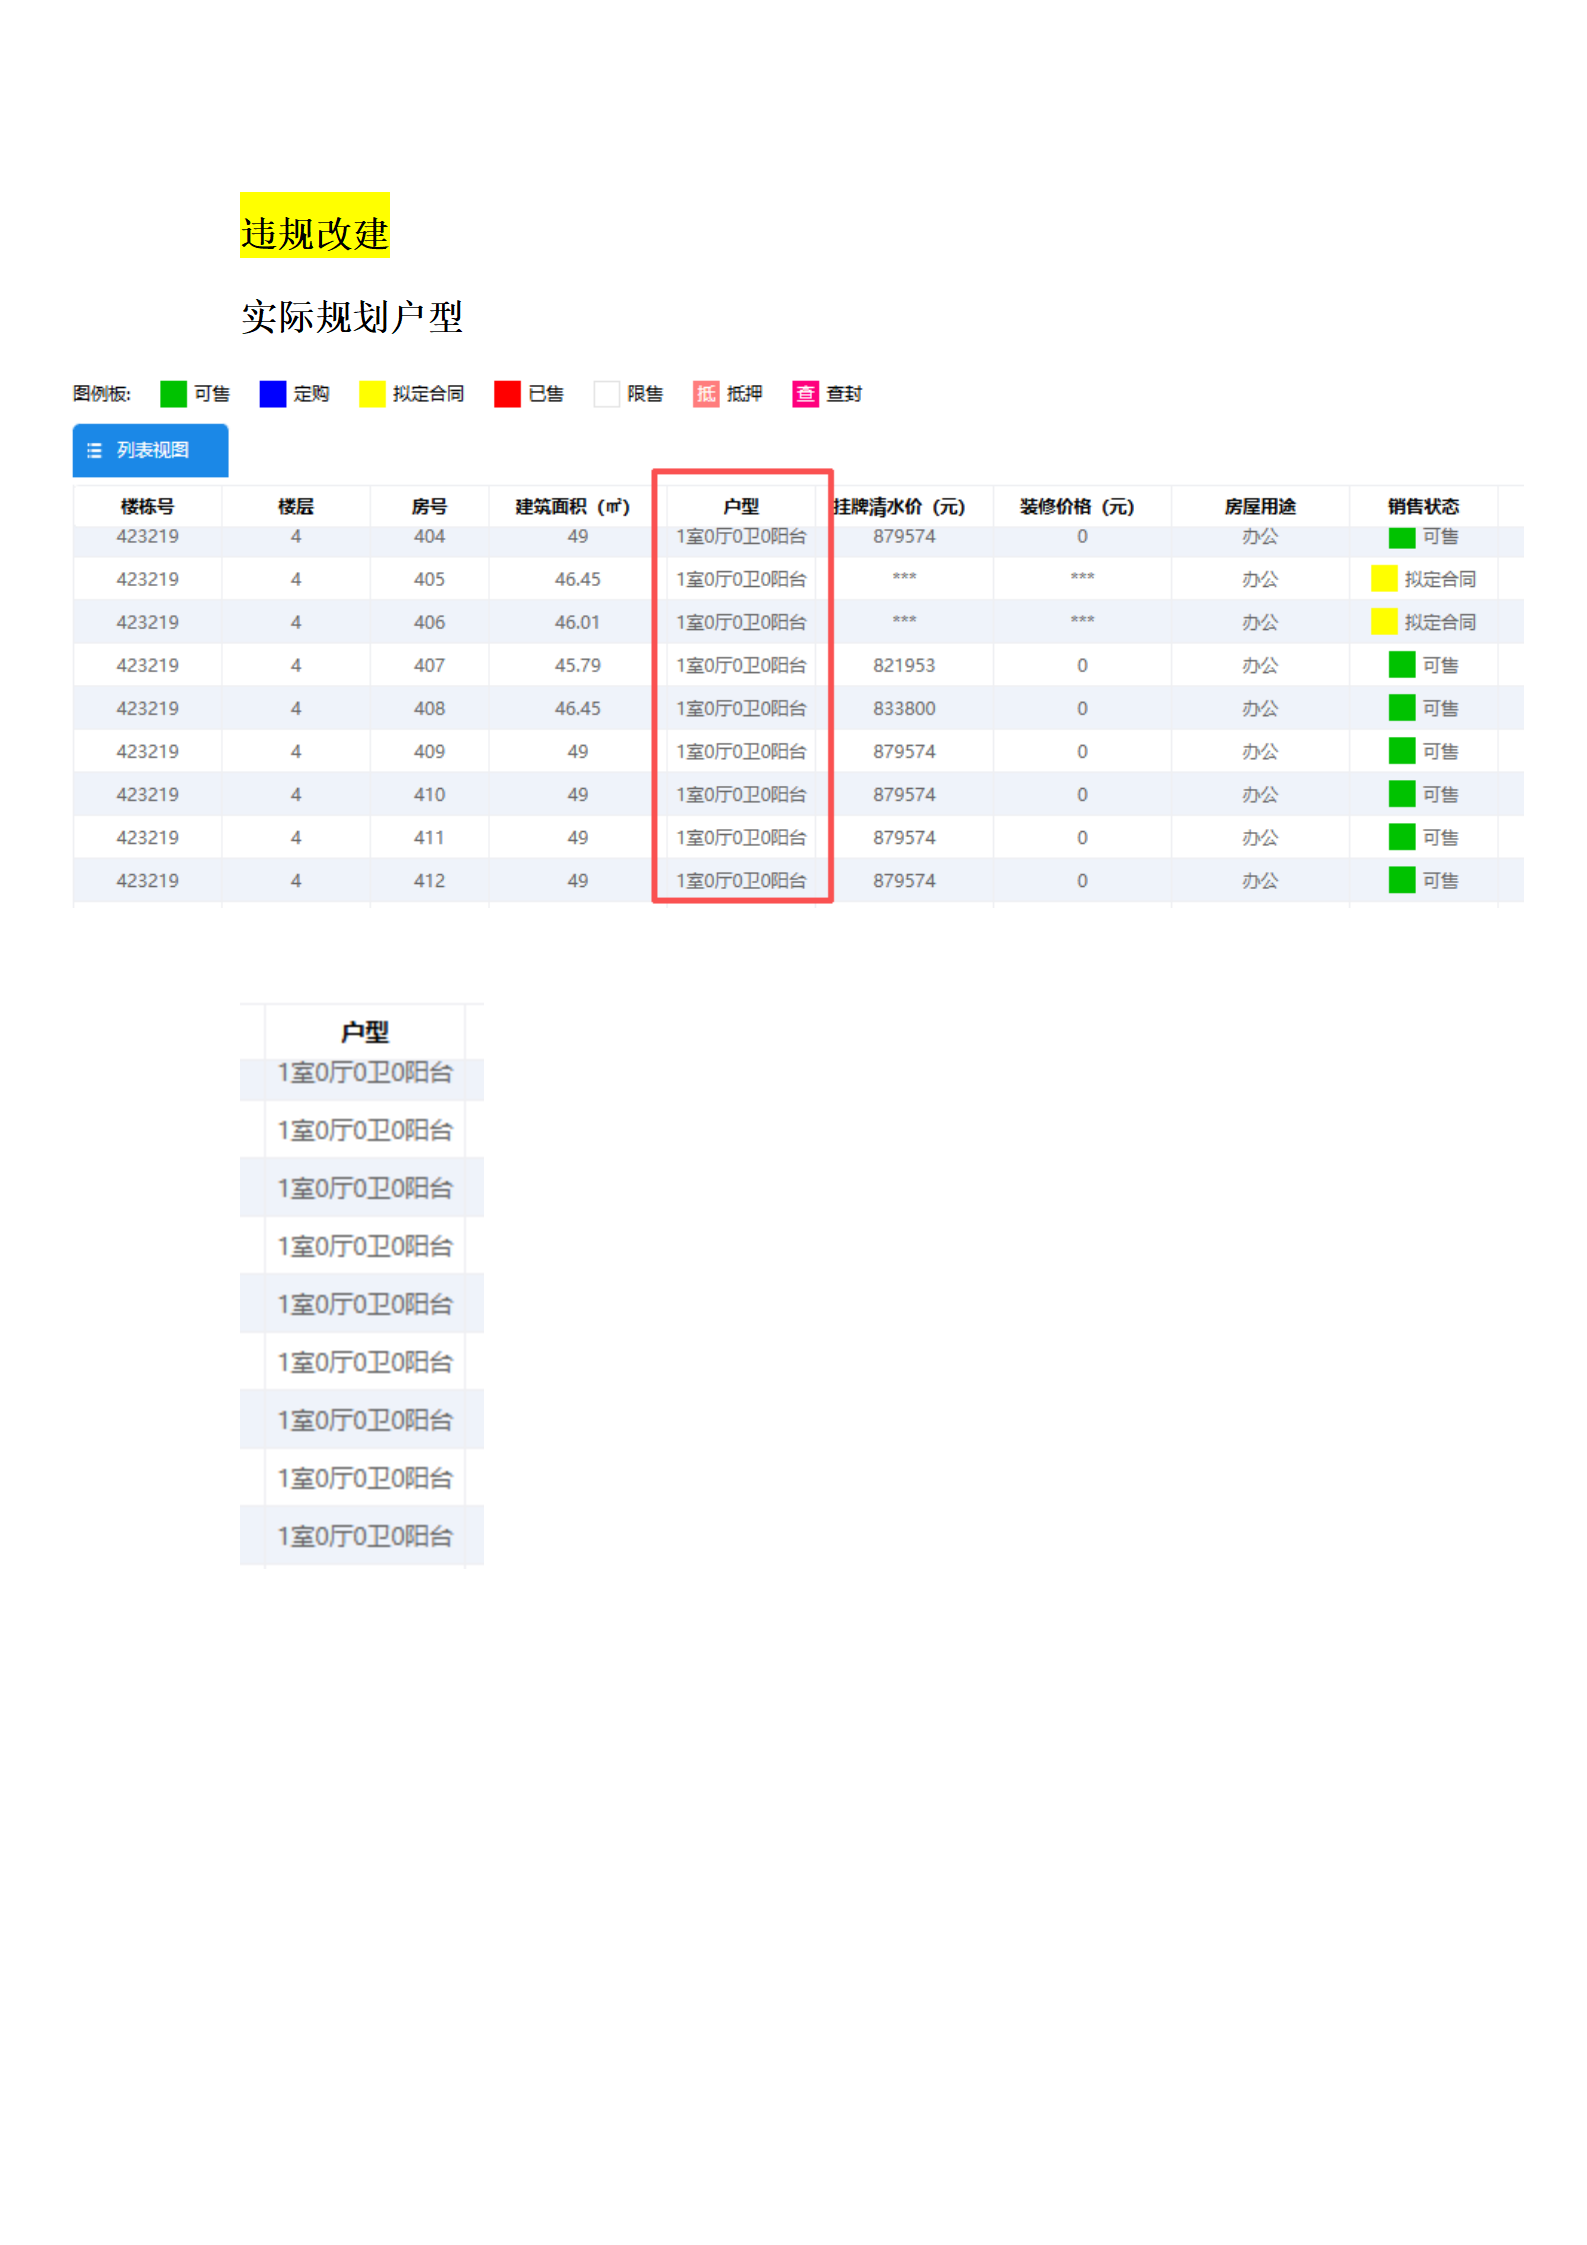Click green status icon for room 407
The image size is (1587, 2245).
point(1402,665)
